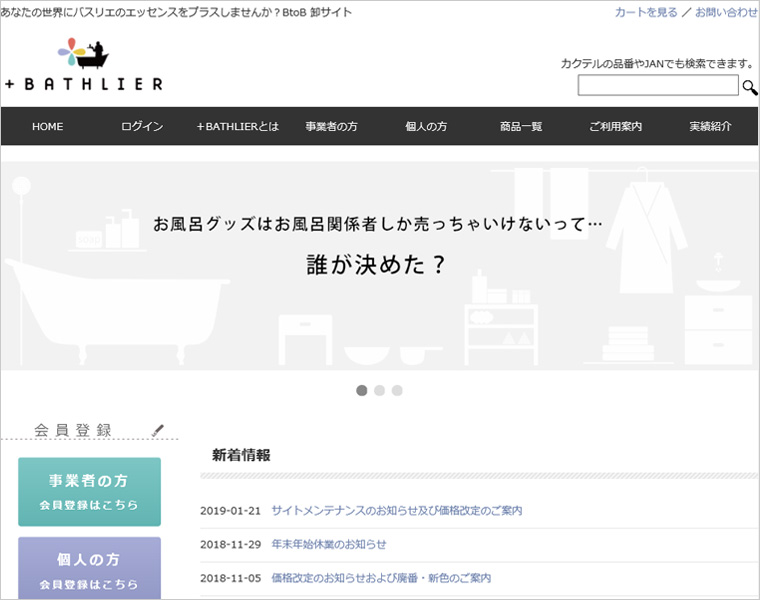The image size is (760, 600).
Task: Click the hero banner 誰が決めた？
Action: pyautogui.click(x=380, y=266)
